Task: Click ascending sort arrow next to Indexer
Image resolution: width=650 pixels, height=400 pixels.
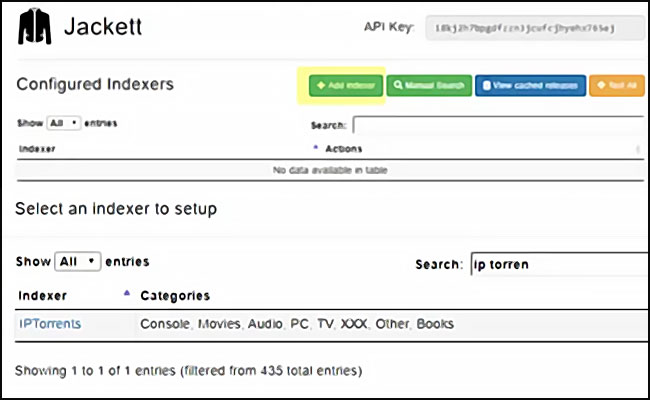Action: [x=127, y=293]
